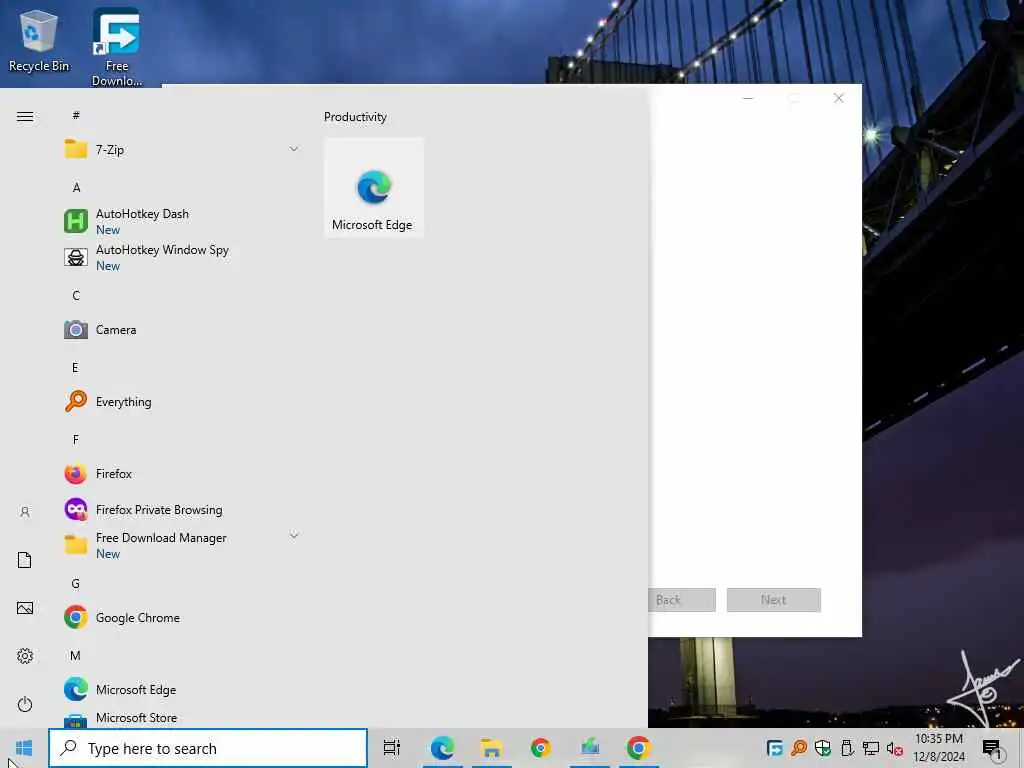Image resolution: width=1024 pixels, height=768 pixels.
Task: Click the Microsoft Edge Productivity tile
Action: (374, 187)
